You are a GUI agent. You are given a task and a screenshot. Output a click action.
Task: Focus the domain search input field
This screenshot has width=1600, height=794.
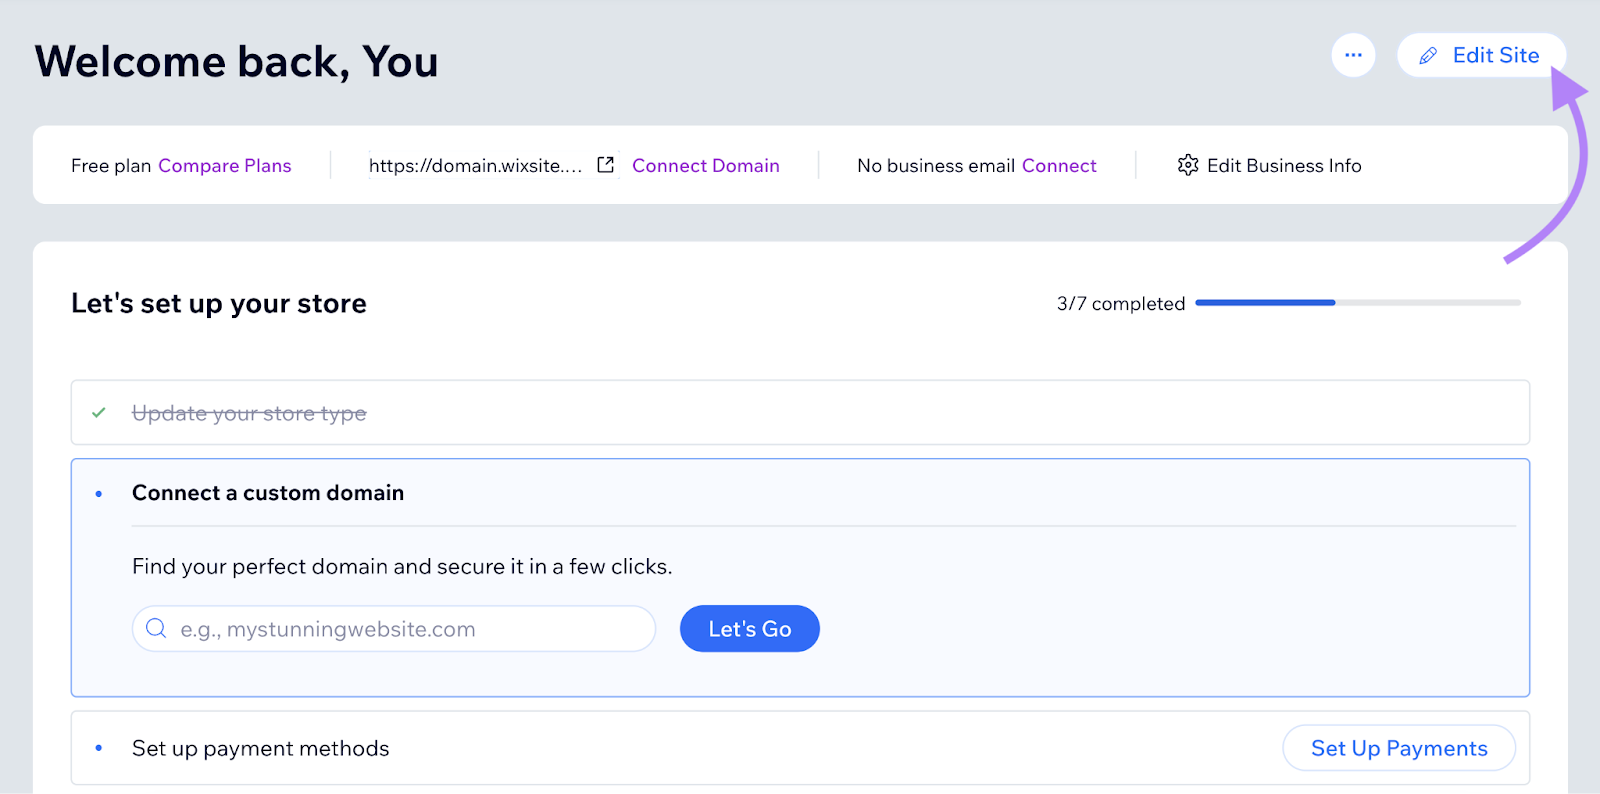click(410, 629)
